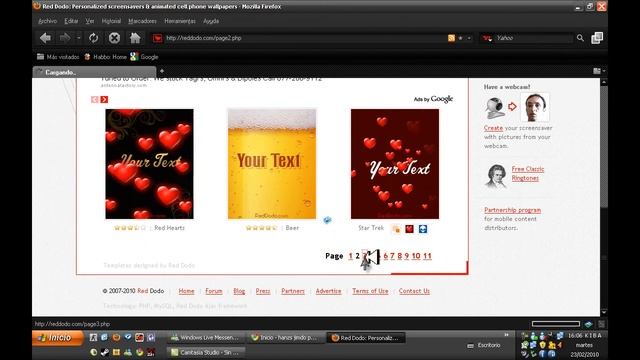Click the search magnifier icon

tap(580, 38)
